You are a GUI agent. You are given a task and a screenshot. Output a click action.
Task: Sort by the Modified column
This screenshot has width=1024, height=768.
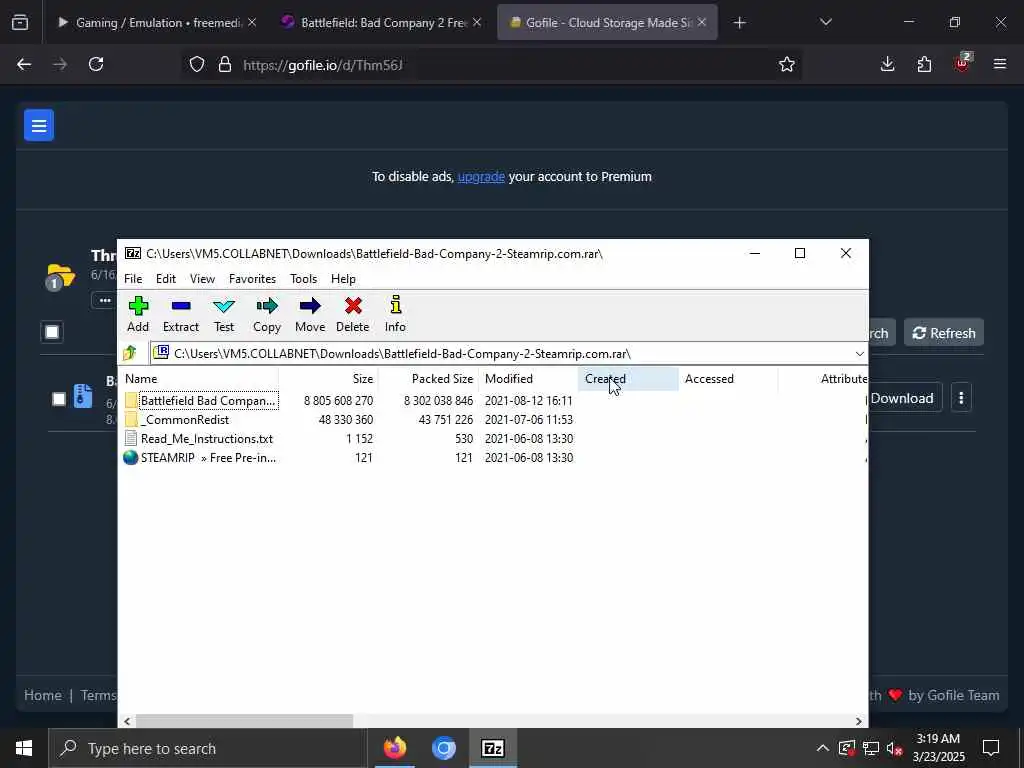[x=528, y=379]
